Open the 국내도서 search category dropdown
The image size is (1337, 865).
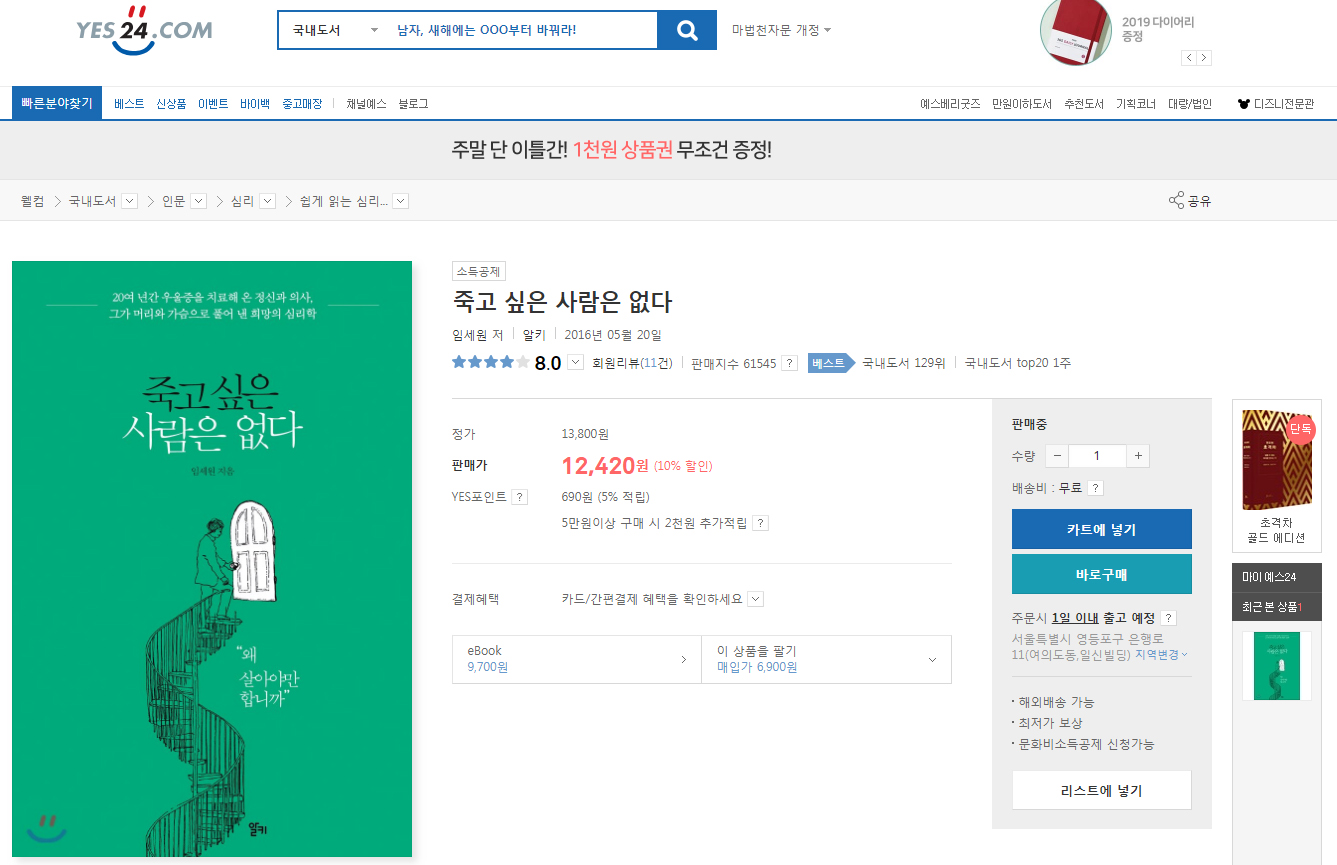(x=334, y=30)
